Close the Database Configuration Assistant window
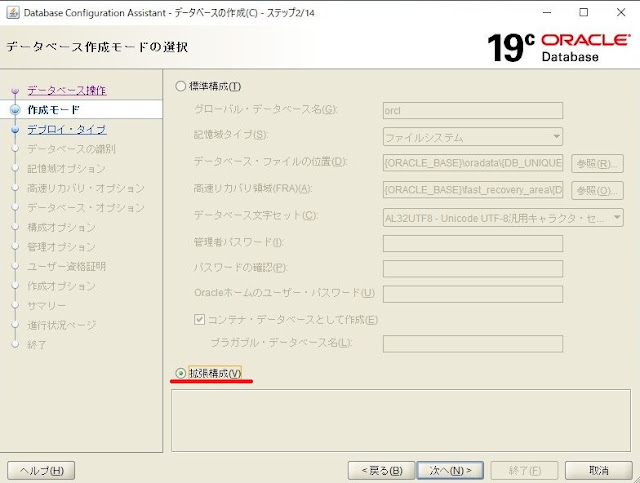This screenshot has width=640, height=483. (621, 13)
